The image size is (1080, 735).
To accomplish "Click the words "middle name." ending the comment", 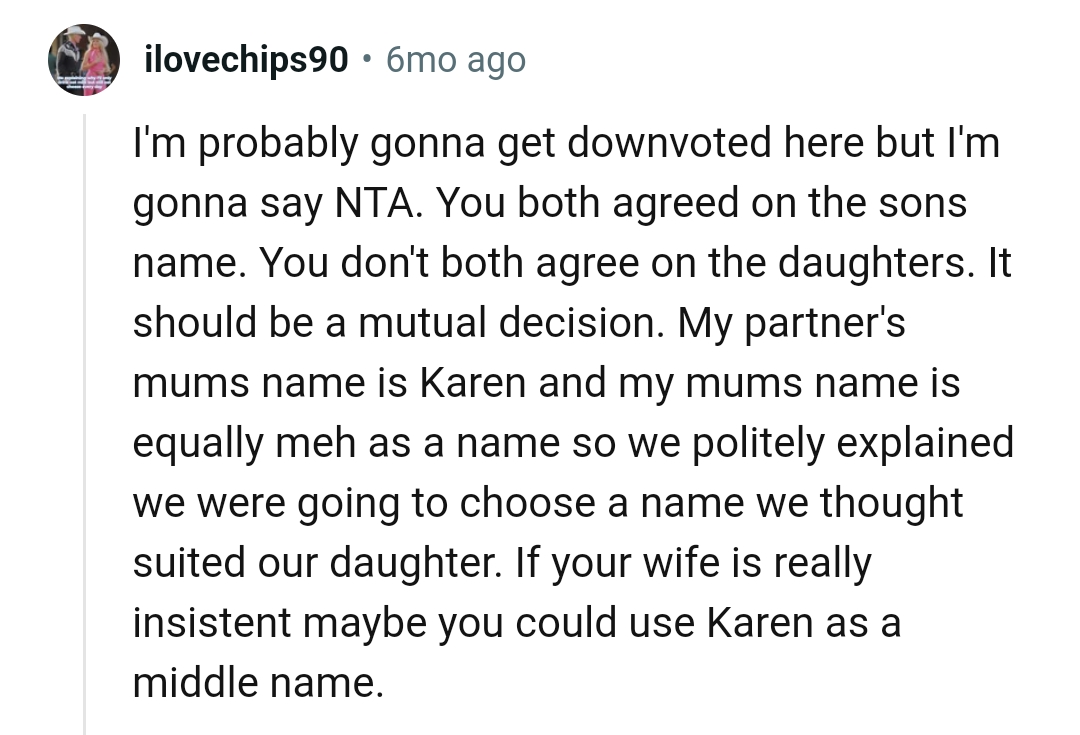I will [258, 684].
